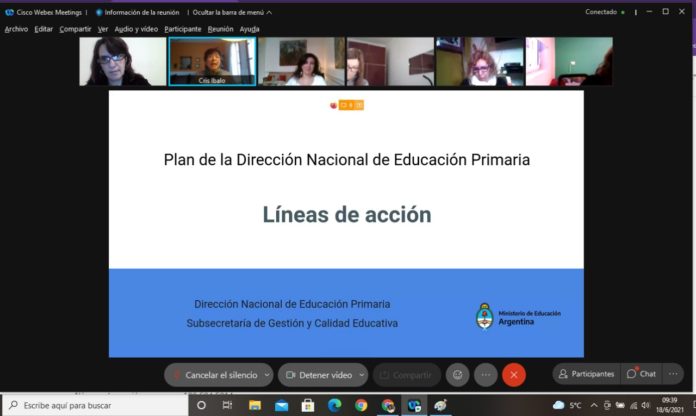Open Audio y vídeo menu

tap(136, 29)
